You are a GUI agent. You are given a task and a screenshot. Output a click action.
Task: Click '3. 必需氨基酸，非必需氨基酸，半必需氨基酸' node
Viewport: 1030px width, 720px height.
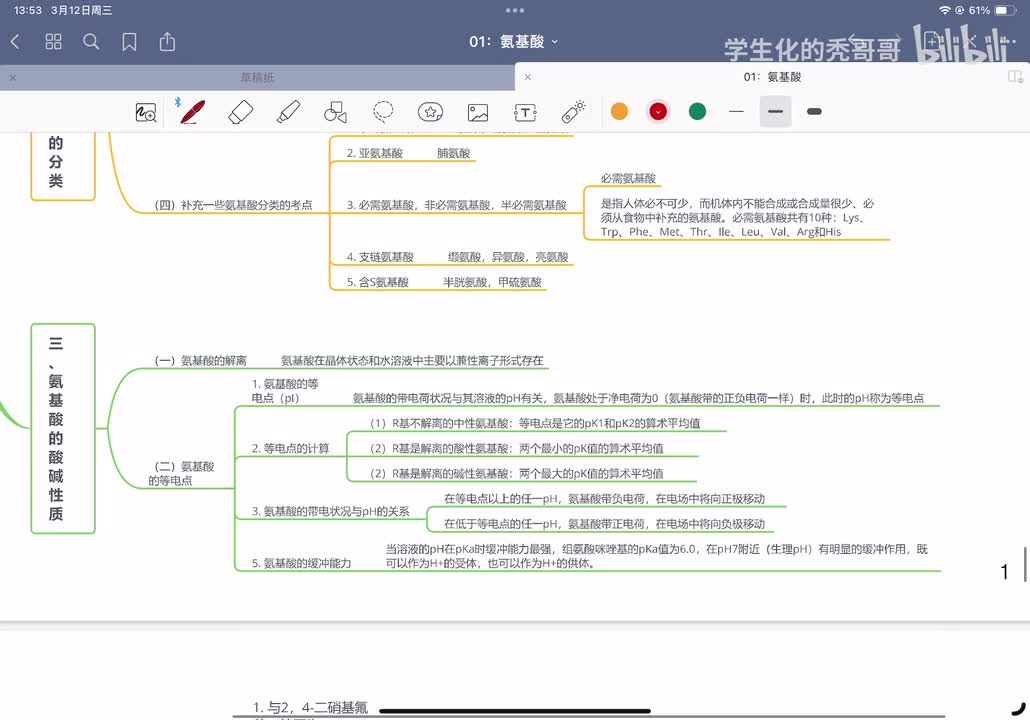[x=457, y=205]
